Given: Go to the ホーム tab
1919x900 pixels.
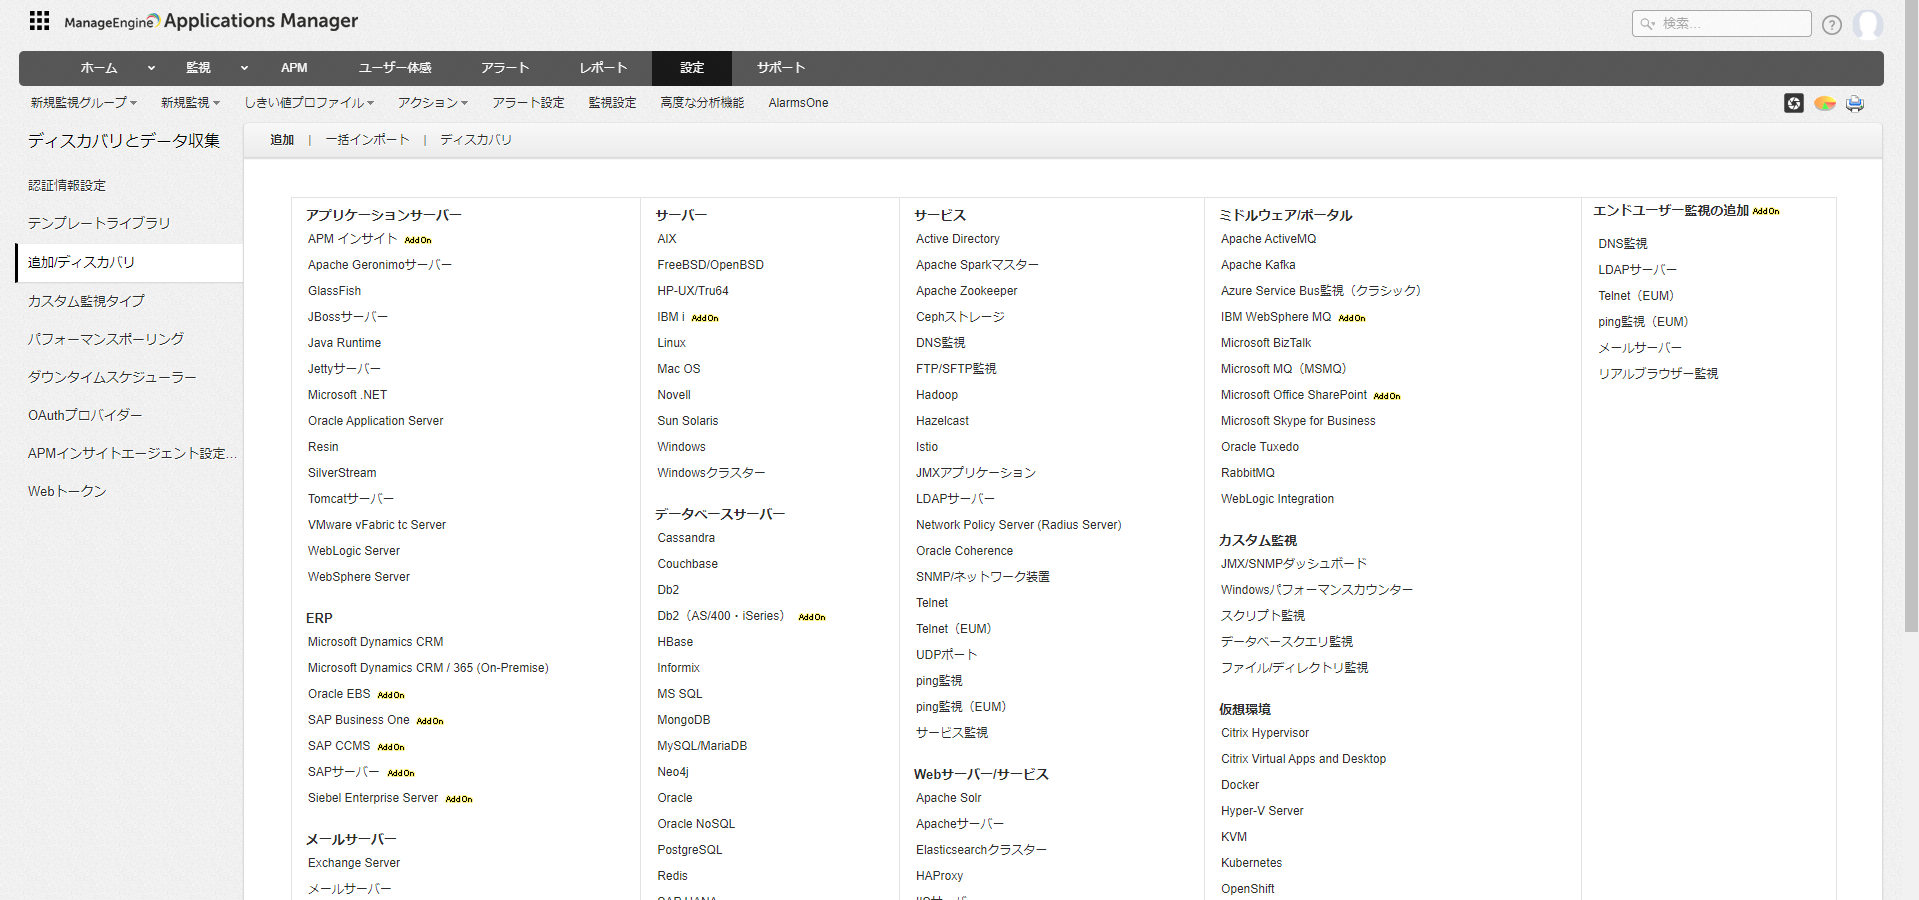Looking at the screenshot, I should [x=99, y=68].
